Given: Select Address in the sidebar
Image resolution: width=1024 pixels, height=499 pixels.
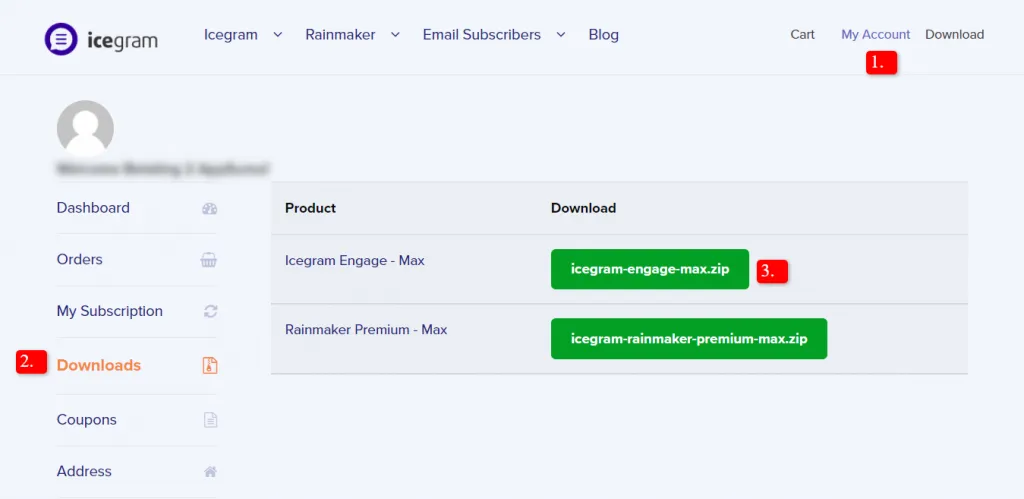Looking at the screenshot, I should (x=84, y=471).
